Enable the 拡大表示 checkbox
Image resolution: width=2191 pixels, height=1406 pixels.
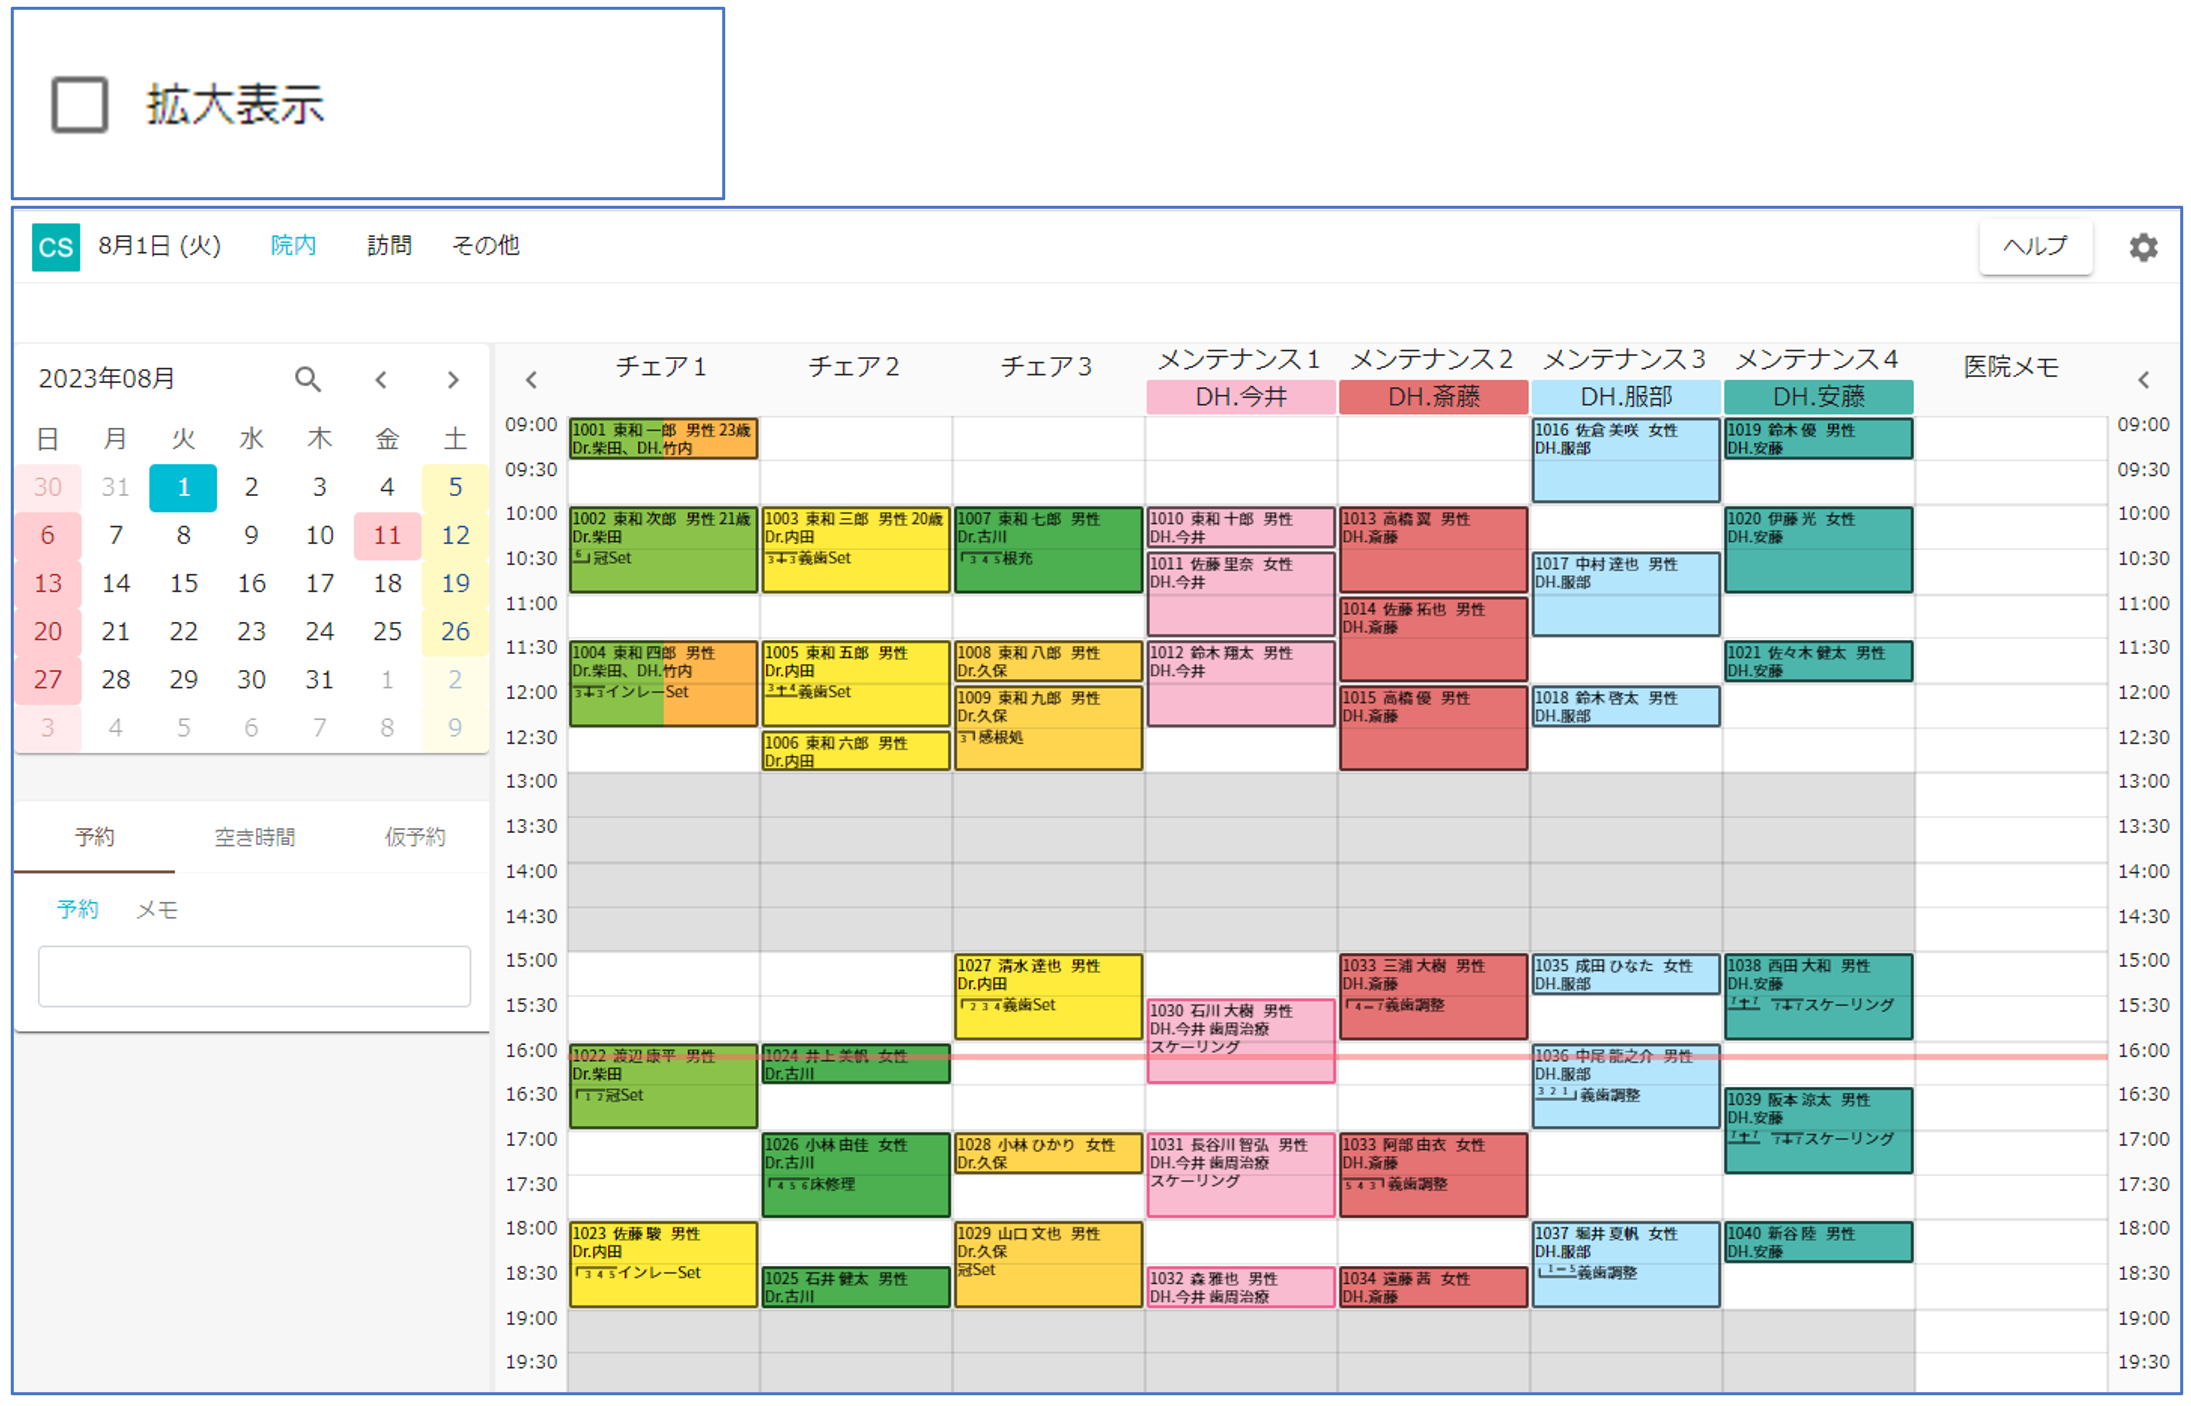80,105
